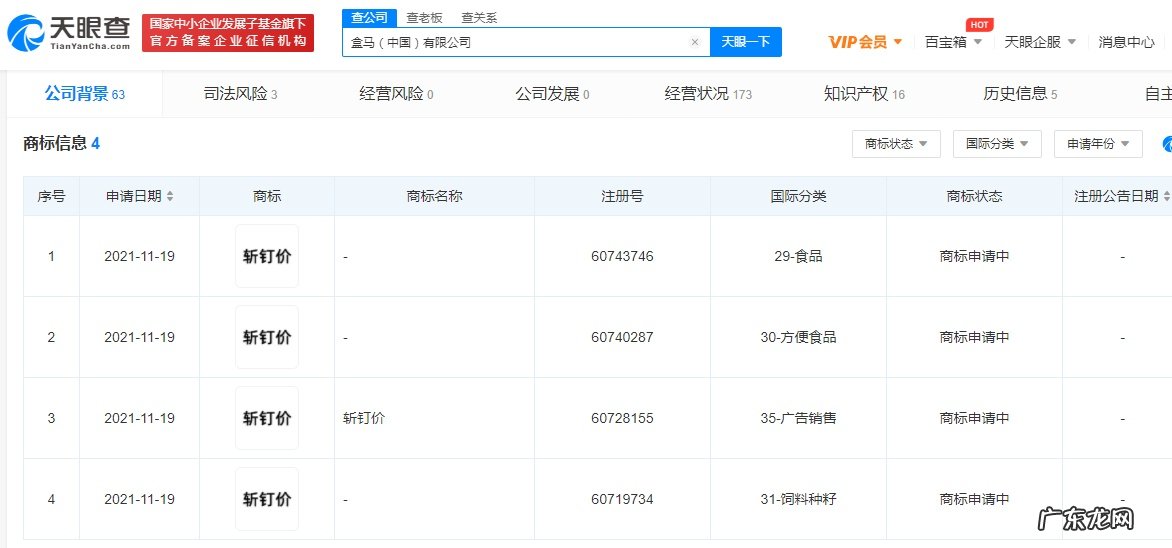
Task: Switch to the 查关系 search tab
Action: (x=479, y=18)
